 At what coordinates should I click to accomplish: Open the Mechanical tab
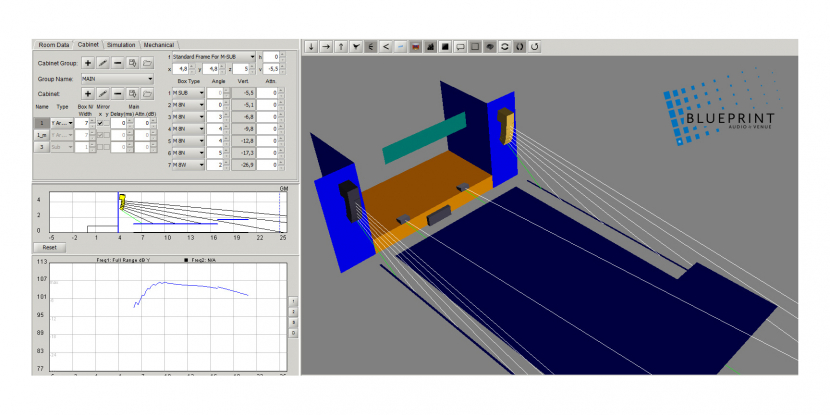(158, 45)
